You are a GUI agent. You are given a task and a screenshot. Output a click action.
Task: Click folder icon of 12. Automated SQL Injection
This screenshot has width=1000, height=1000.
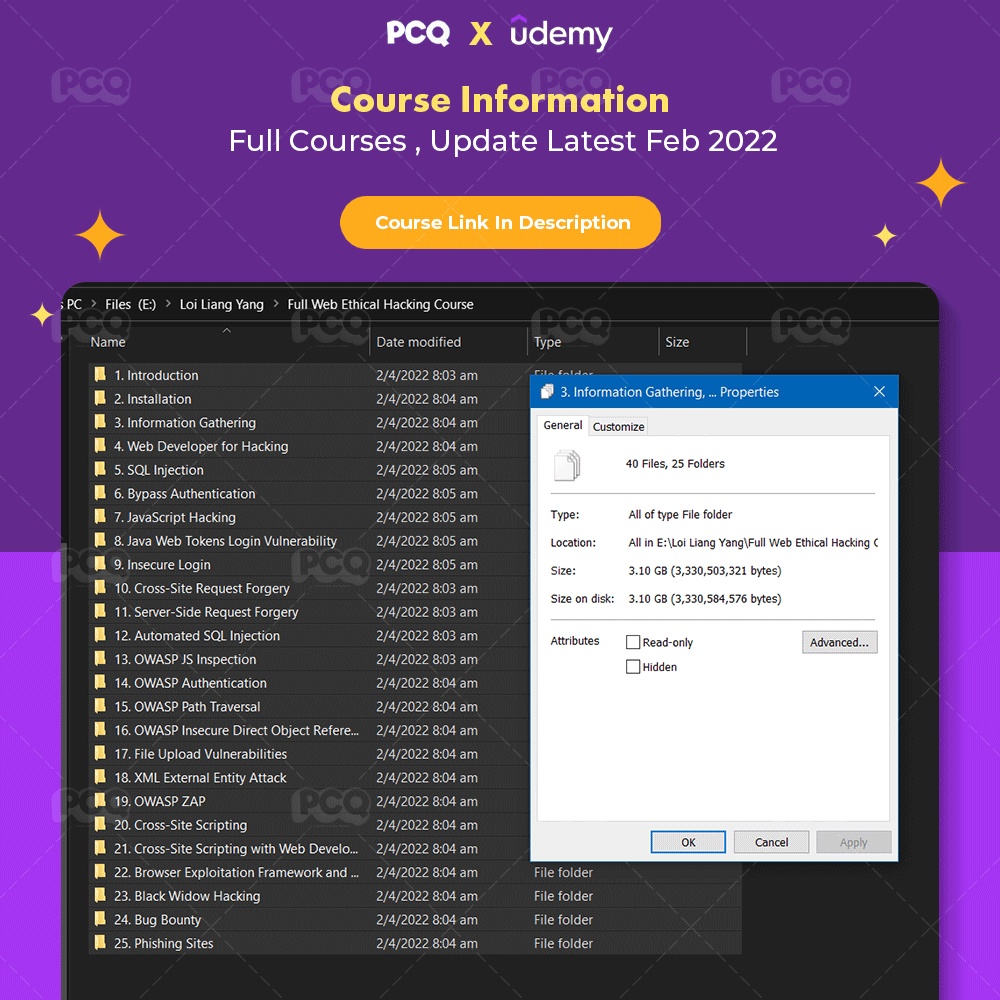tap(100, 635)
